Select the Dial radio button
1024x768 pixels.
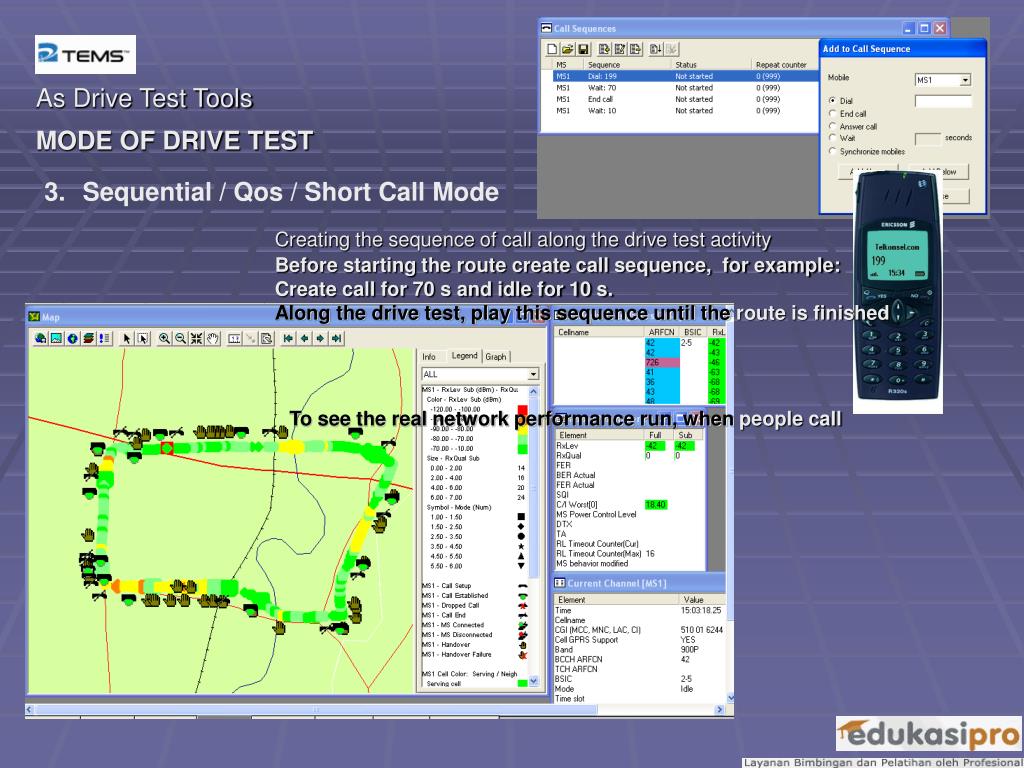[x=833, y=101]
